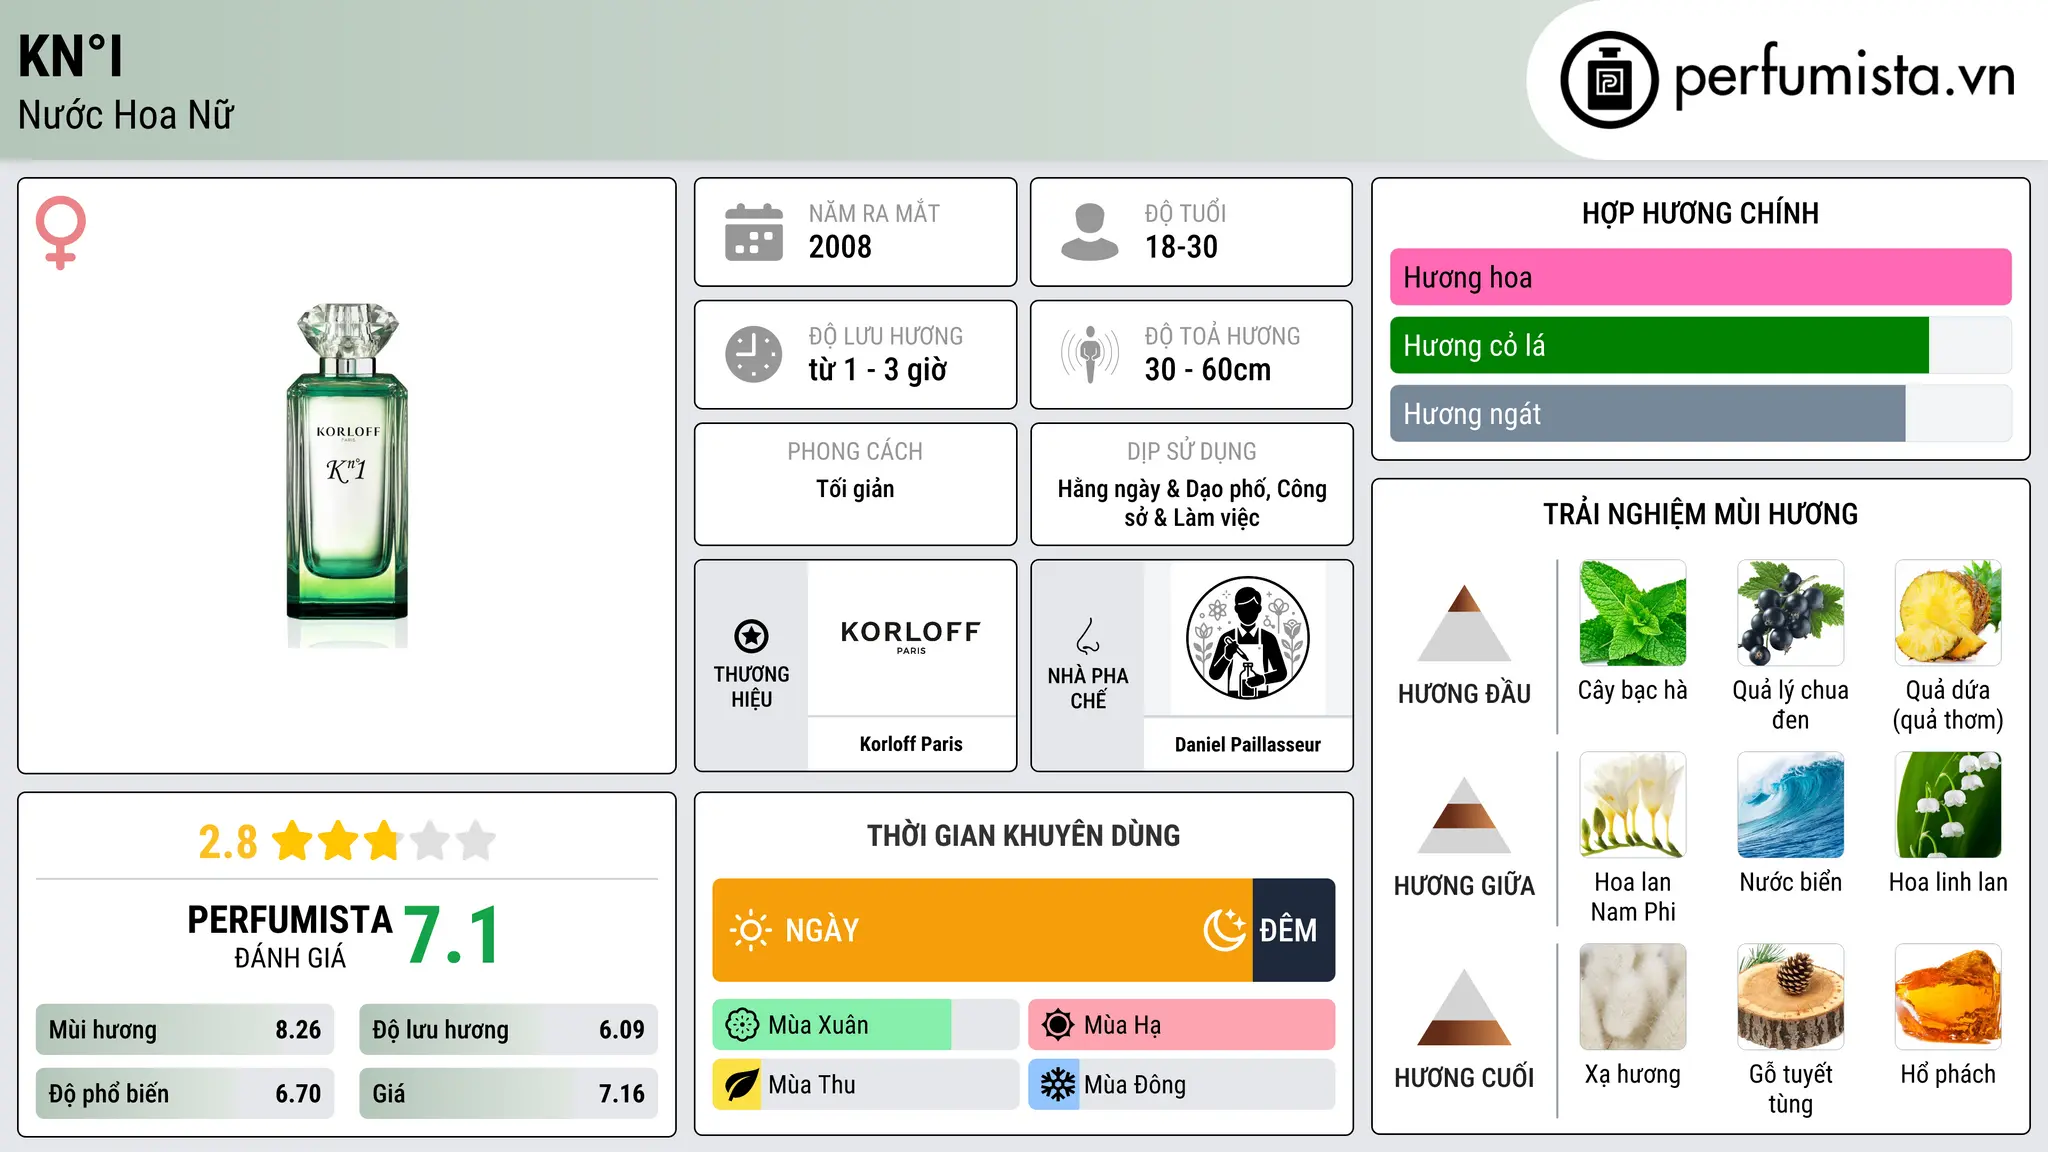Click the Korloff Kn°I perfume bottle image
Screen dimensions: 2048x1152
347,475
